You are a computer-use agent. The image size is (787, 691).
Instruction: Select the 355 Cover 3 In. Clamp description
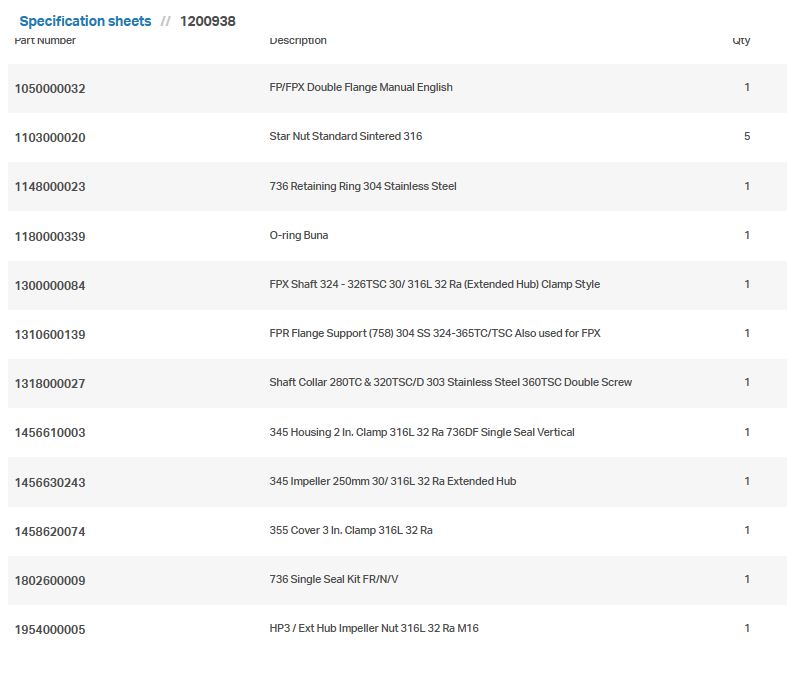(351, 530)
